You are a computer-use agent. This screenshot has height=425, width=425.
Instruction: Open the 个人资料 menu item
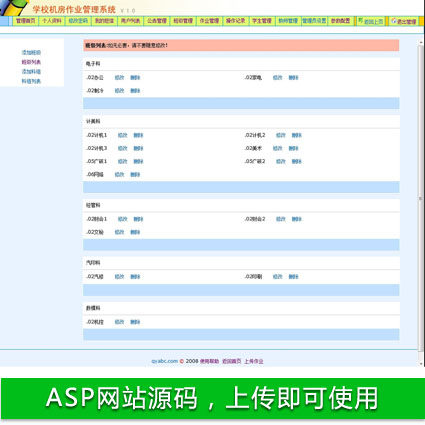point(52,21)
